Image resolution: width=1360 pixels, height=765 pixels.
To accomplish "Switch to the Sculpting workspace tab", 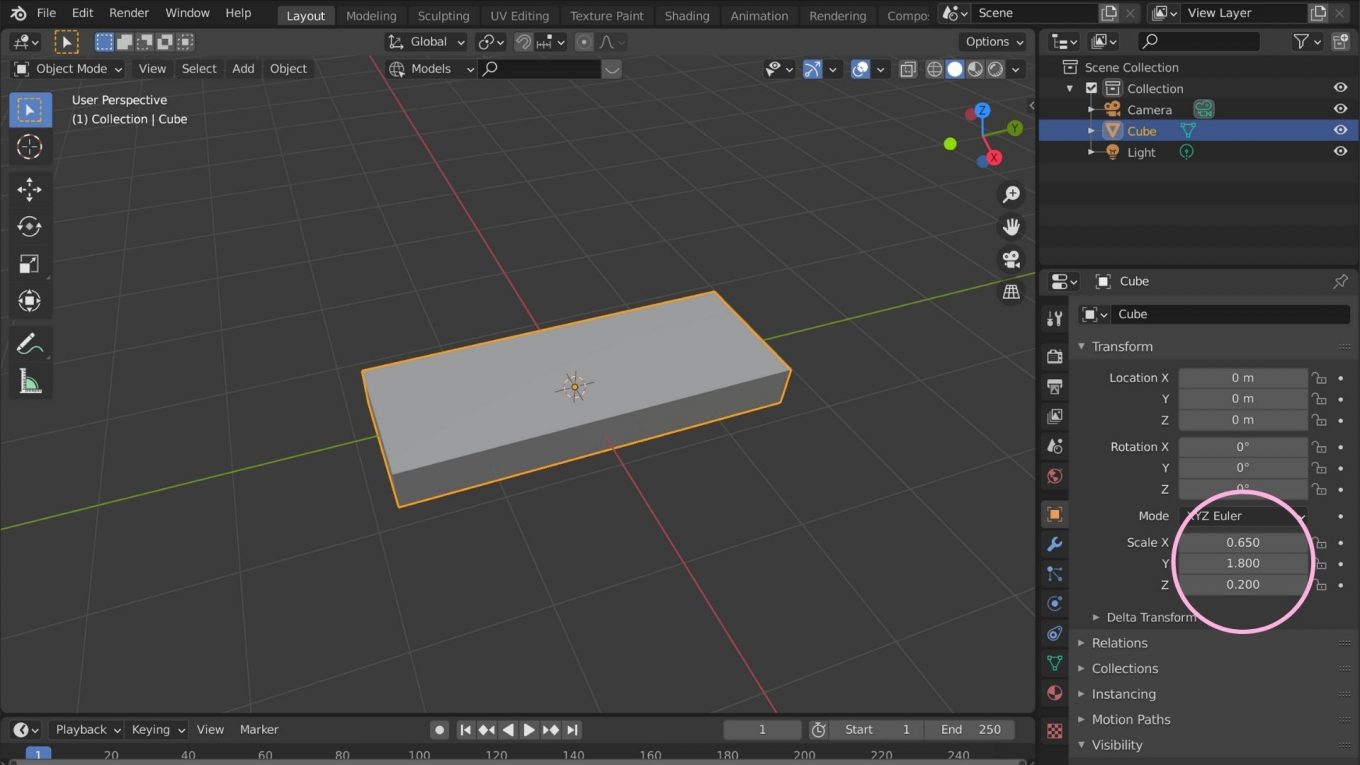I will 443,15.
